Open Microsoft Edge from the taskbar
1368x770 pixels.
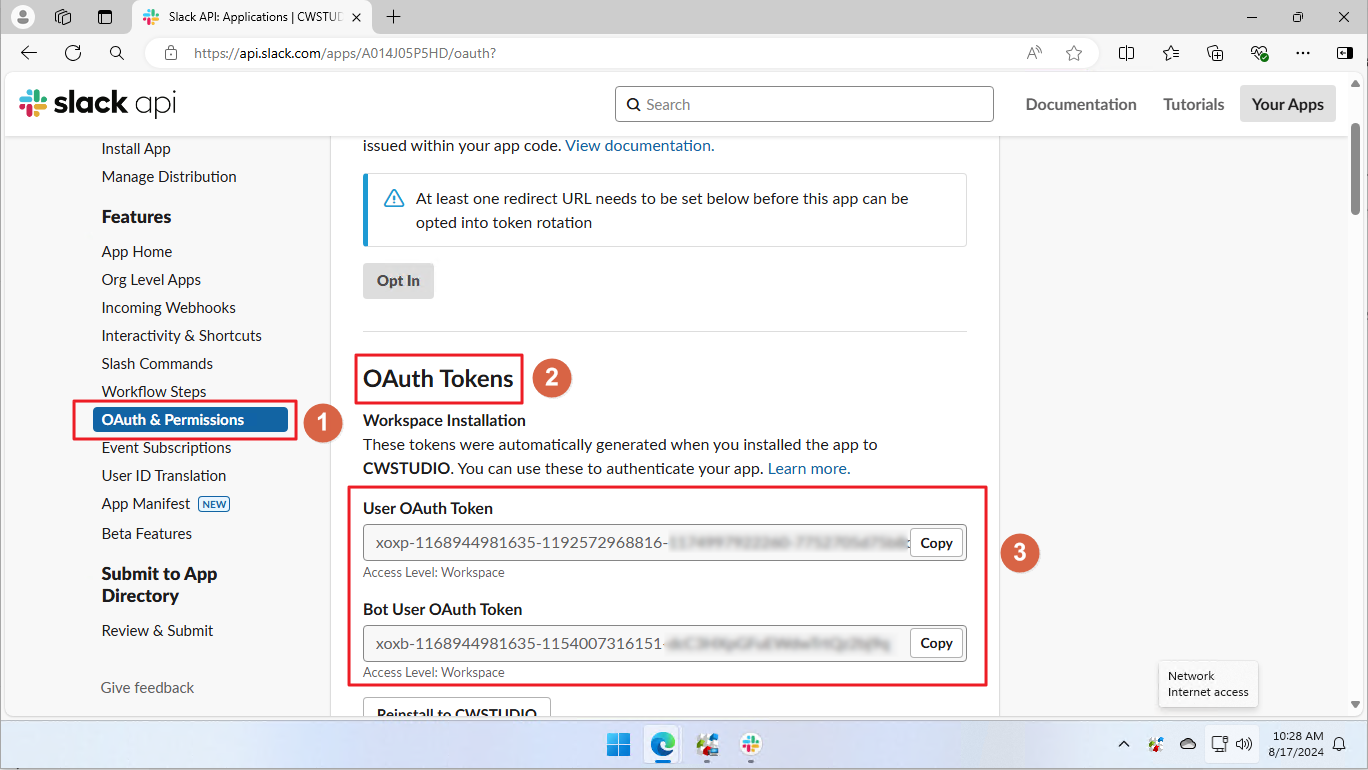(x=662, y=744)
